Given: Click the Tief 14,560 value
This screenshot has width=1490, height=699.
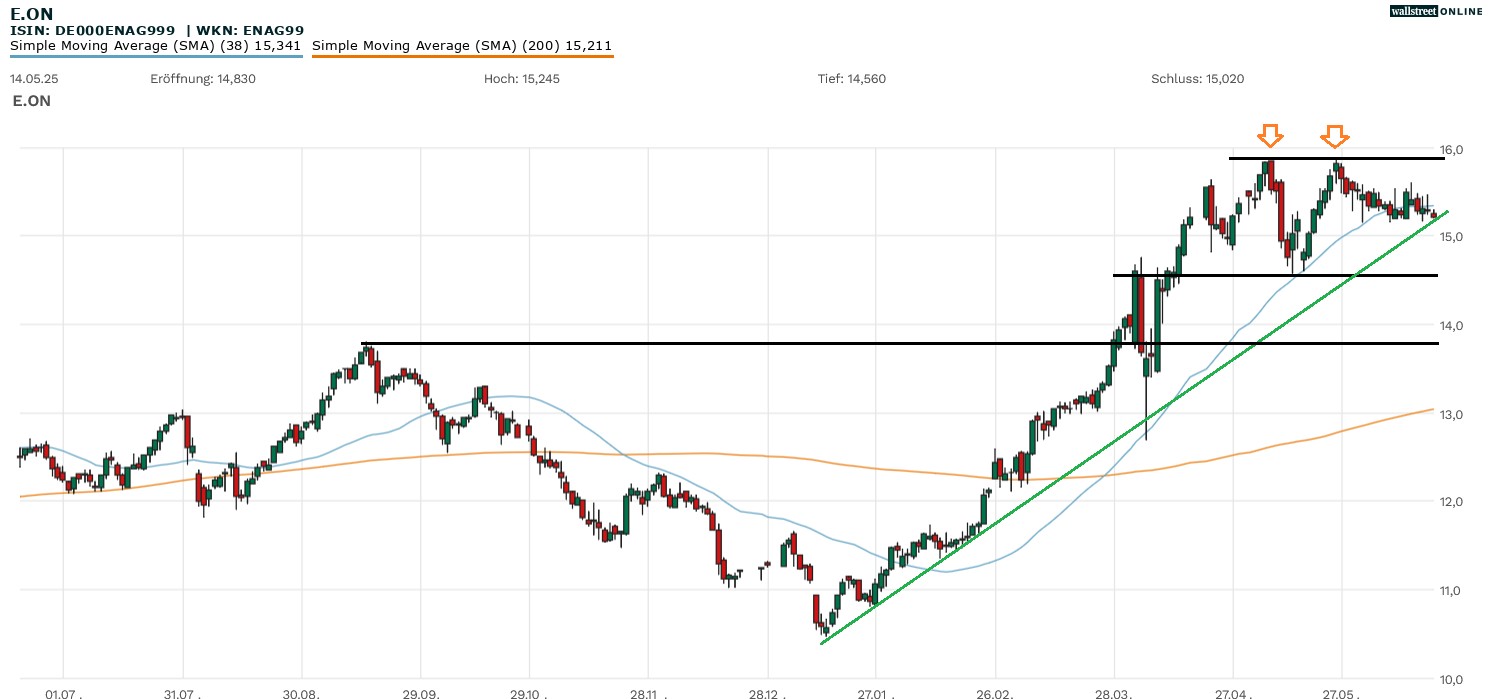Looking at the screenshot, I should click(x=851, y=79).
